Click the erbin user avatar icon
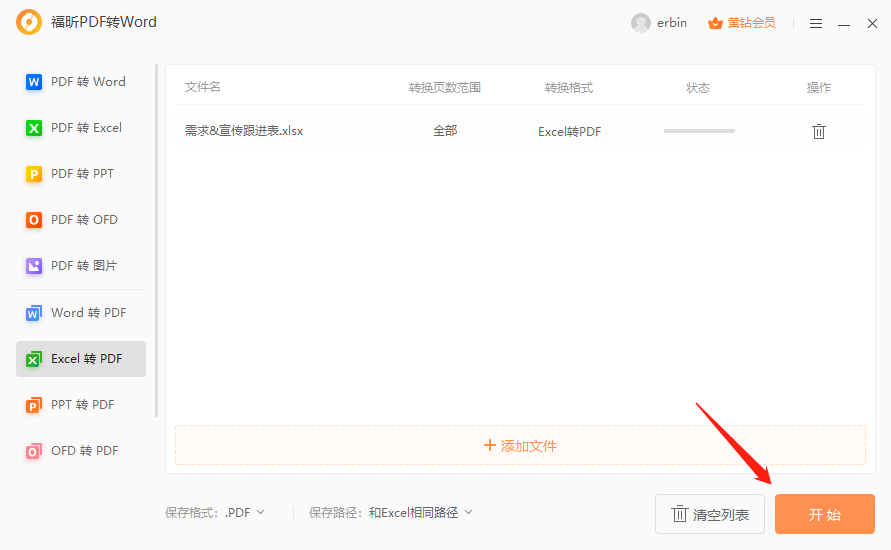Image resolution: width=891 pixels, height=550 pixels. pyautogui.click(x=641, y=23)
